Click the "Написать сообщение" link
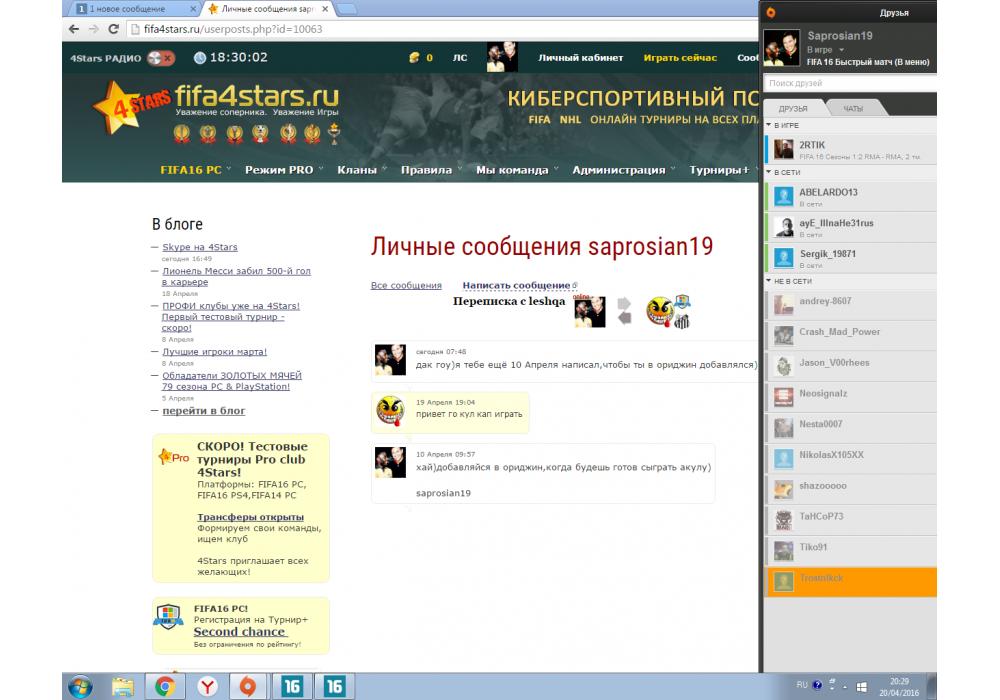Screen dimensions: 1000x700 pos(516,286)
